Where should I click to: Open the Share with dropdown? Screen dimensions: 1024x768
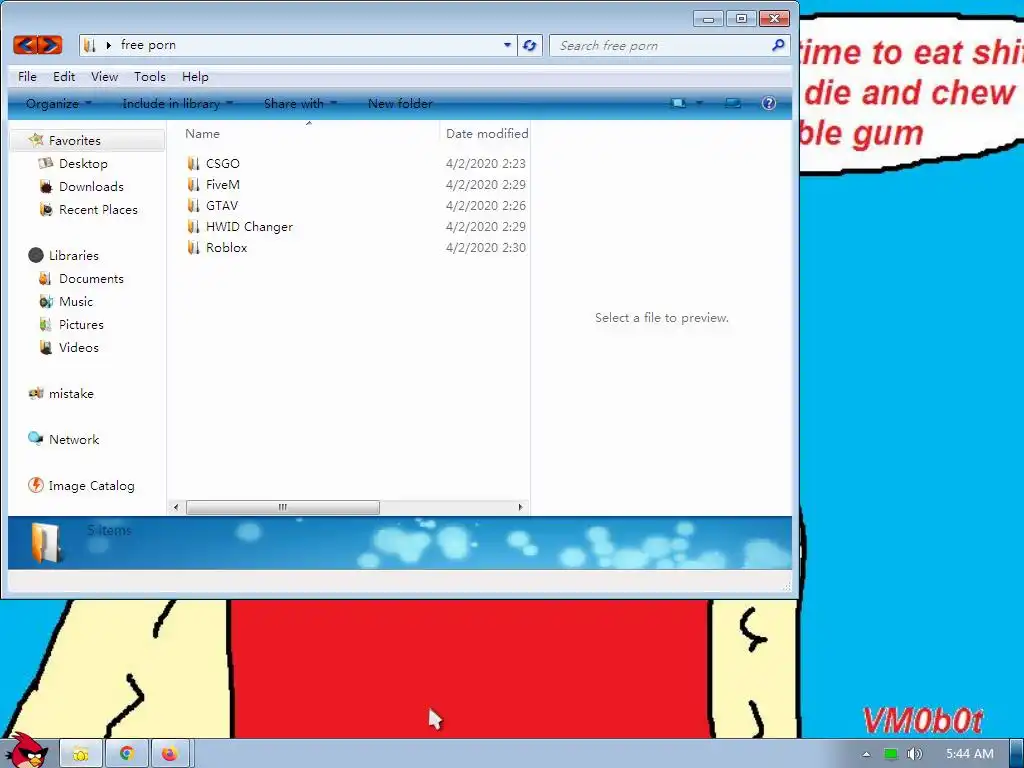300,104
